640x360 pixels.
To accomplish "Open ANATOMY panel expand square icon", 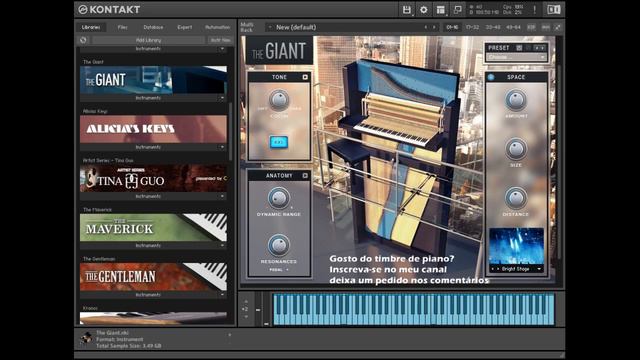I will click(305, 176).
